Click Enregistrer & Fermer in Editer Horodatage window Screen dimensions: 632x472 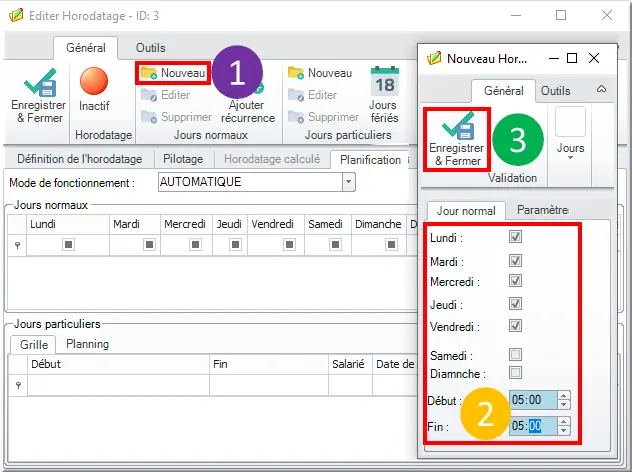pyautogui.click(x=39, y=96)
